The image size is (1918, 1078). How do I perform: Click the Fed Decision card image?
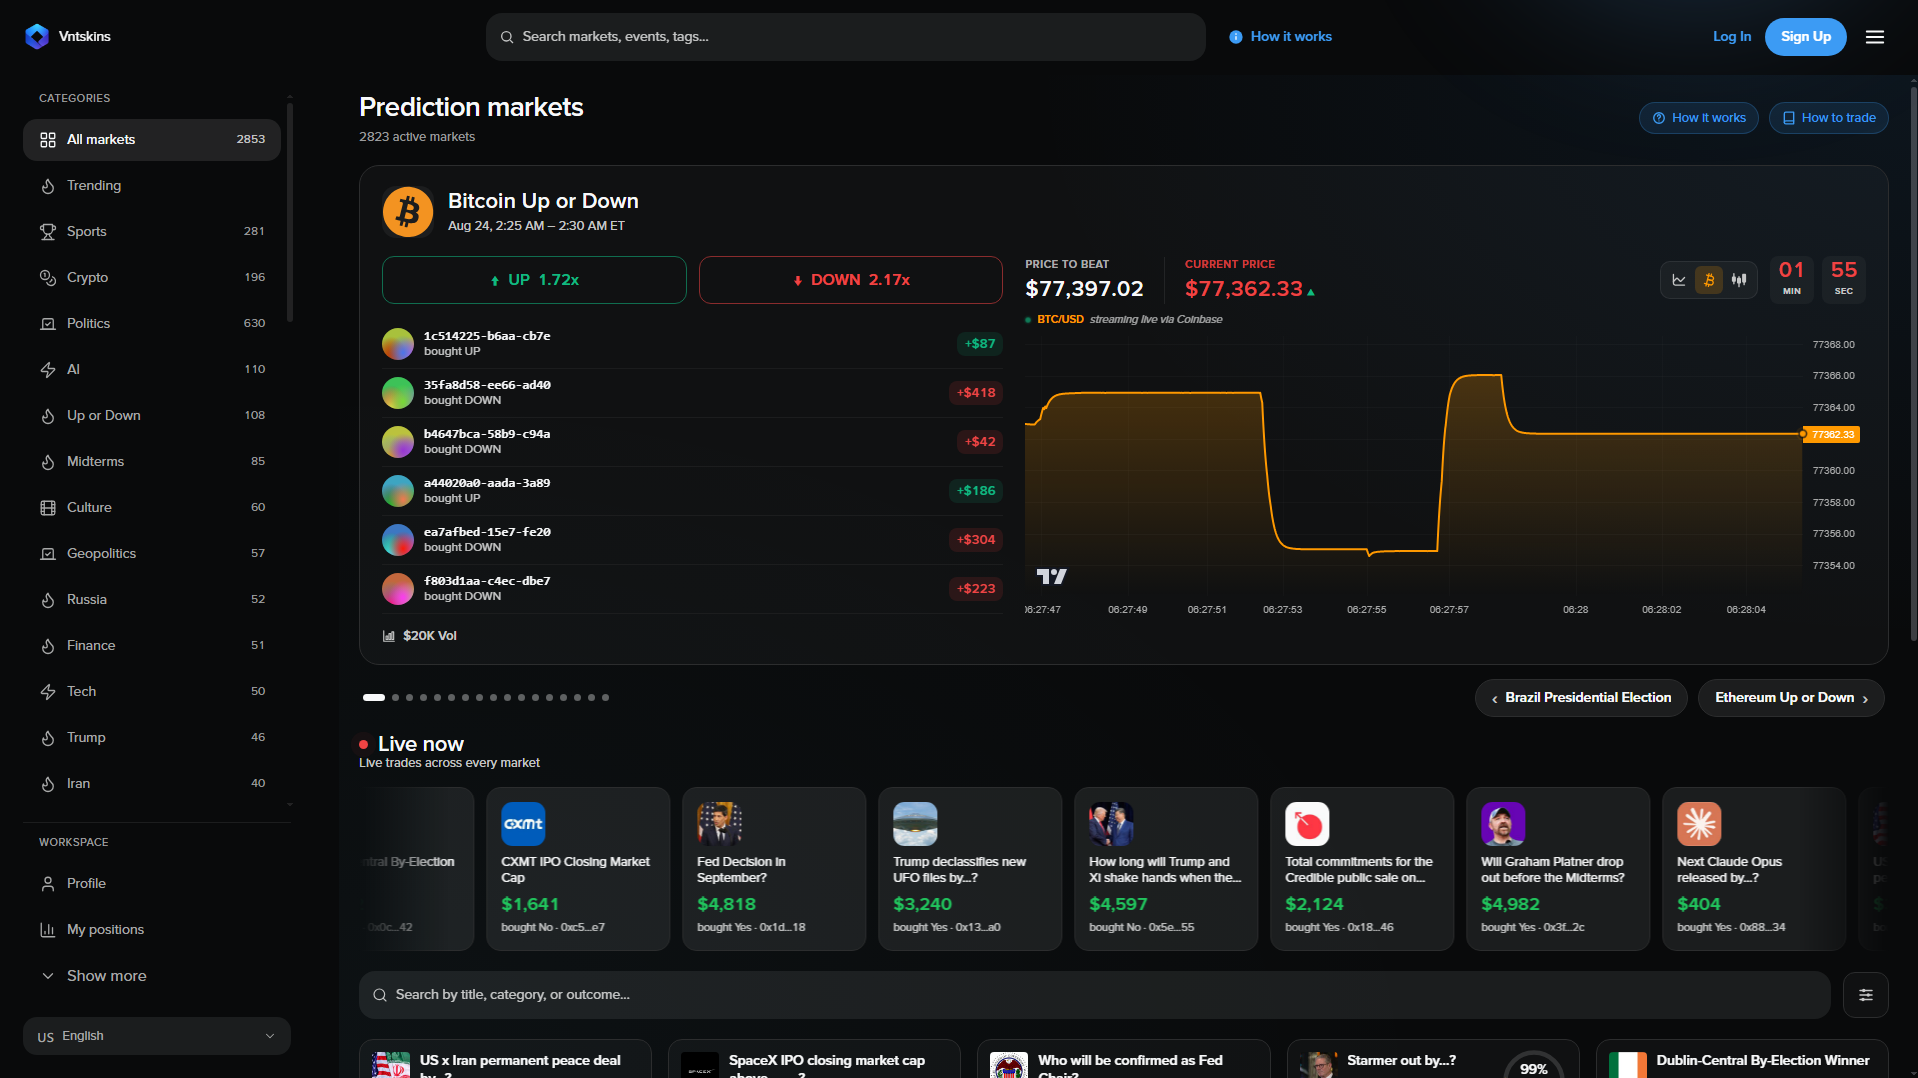(x=719, y=824)
